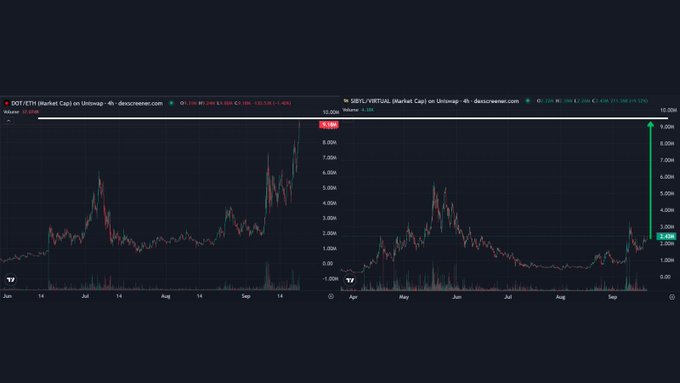Click the red 9.18M current price label
680x383 pixels.
pyautogui.click(x=329, y=124)
